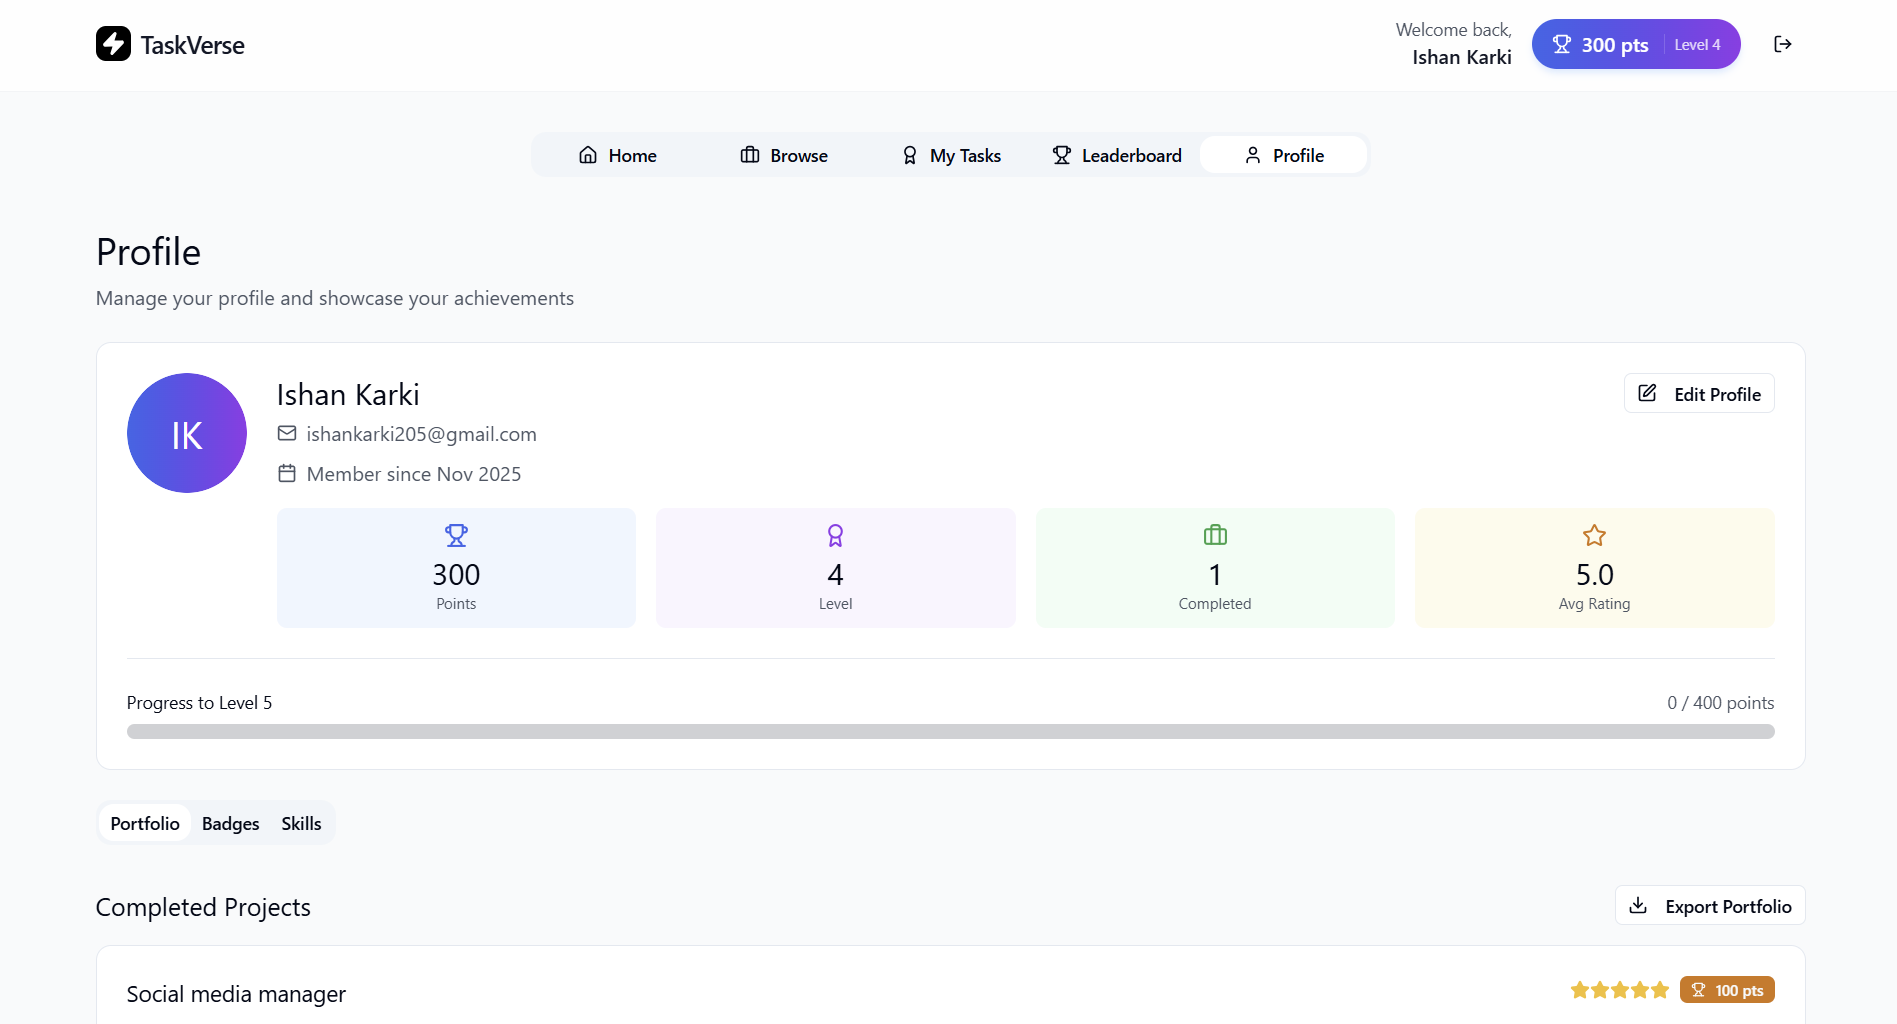Click the 300 pts Level 4 header badge

[x=1636, y=44]
